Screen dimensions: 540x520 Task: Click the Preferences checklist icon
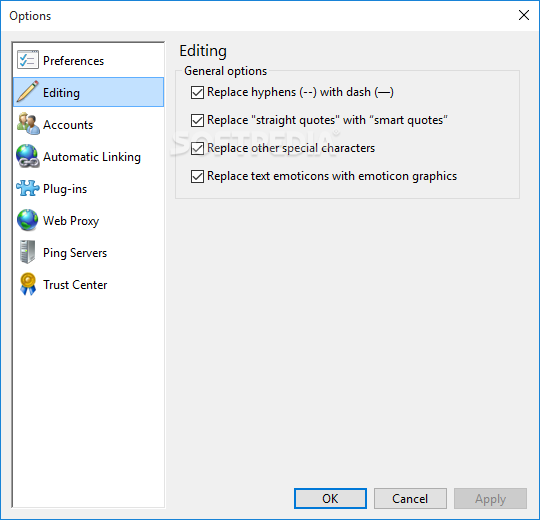[x=28, y=60]
